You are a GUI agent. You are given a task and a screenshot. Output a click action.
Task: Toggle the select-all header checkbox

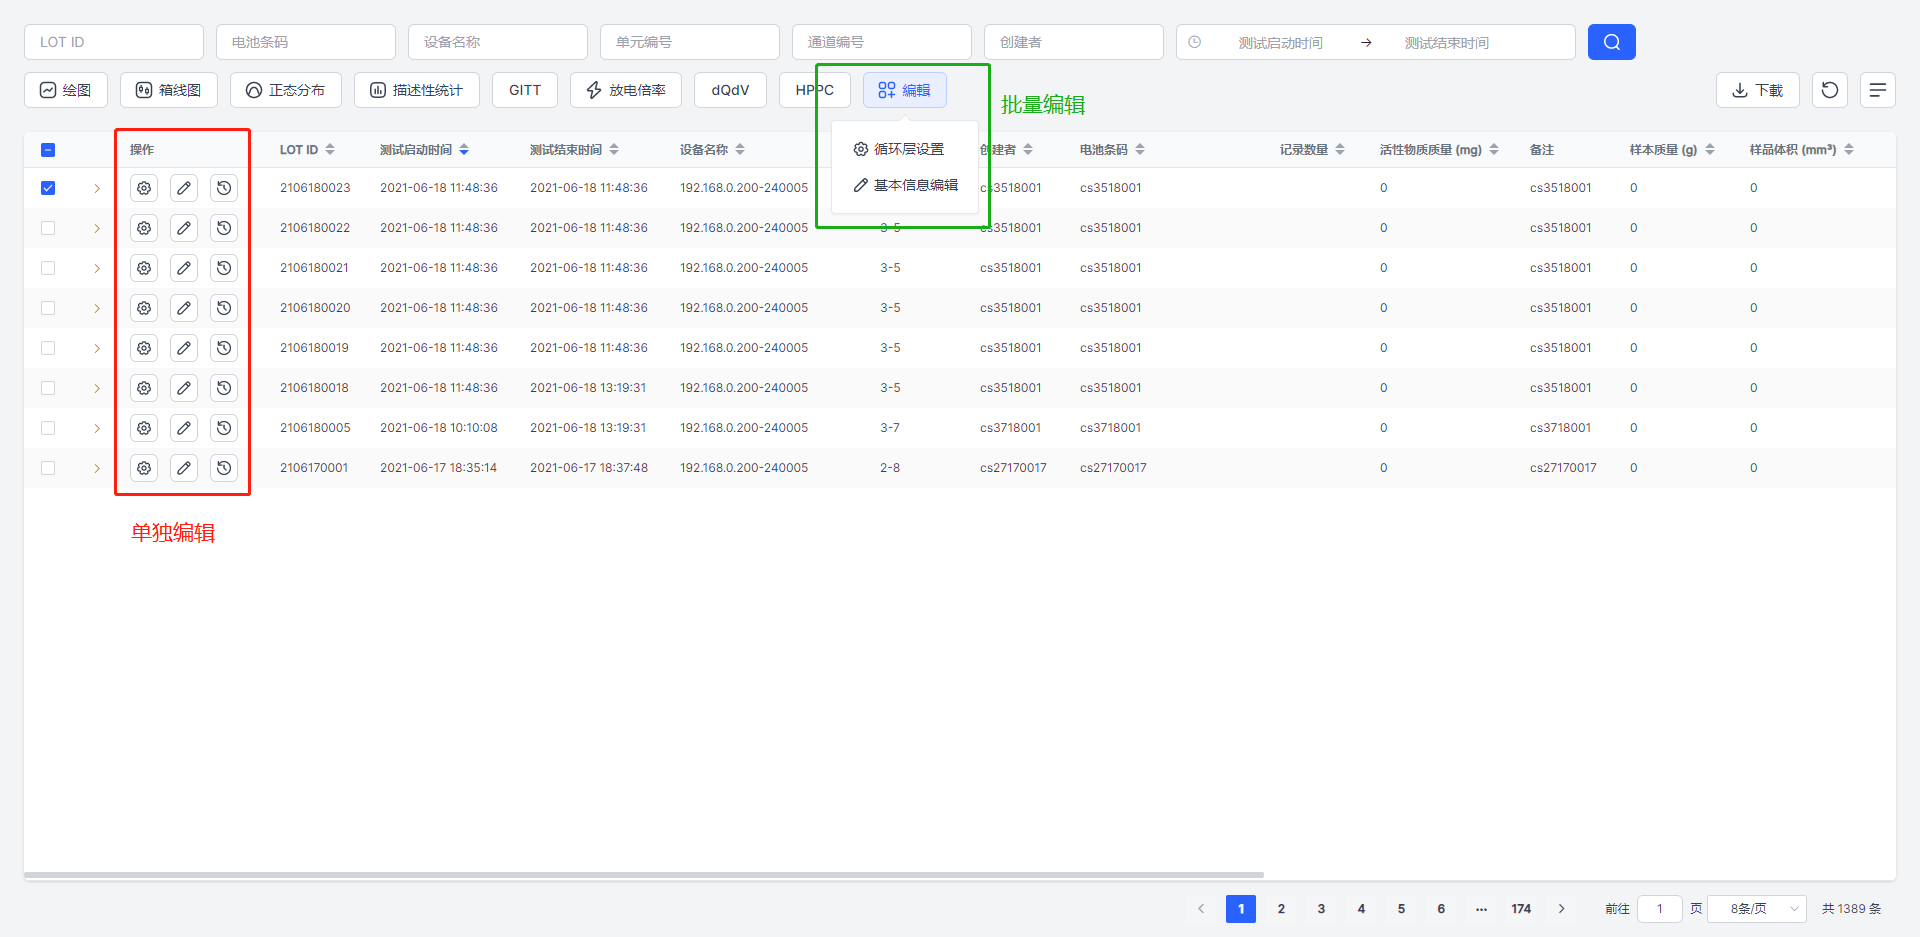point(48,150)
